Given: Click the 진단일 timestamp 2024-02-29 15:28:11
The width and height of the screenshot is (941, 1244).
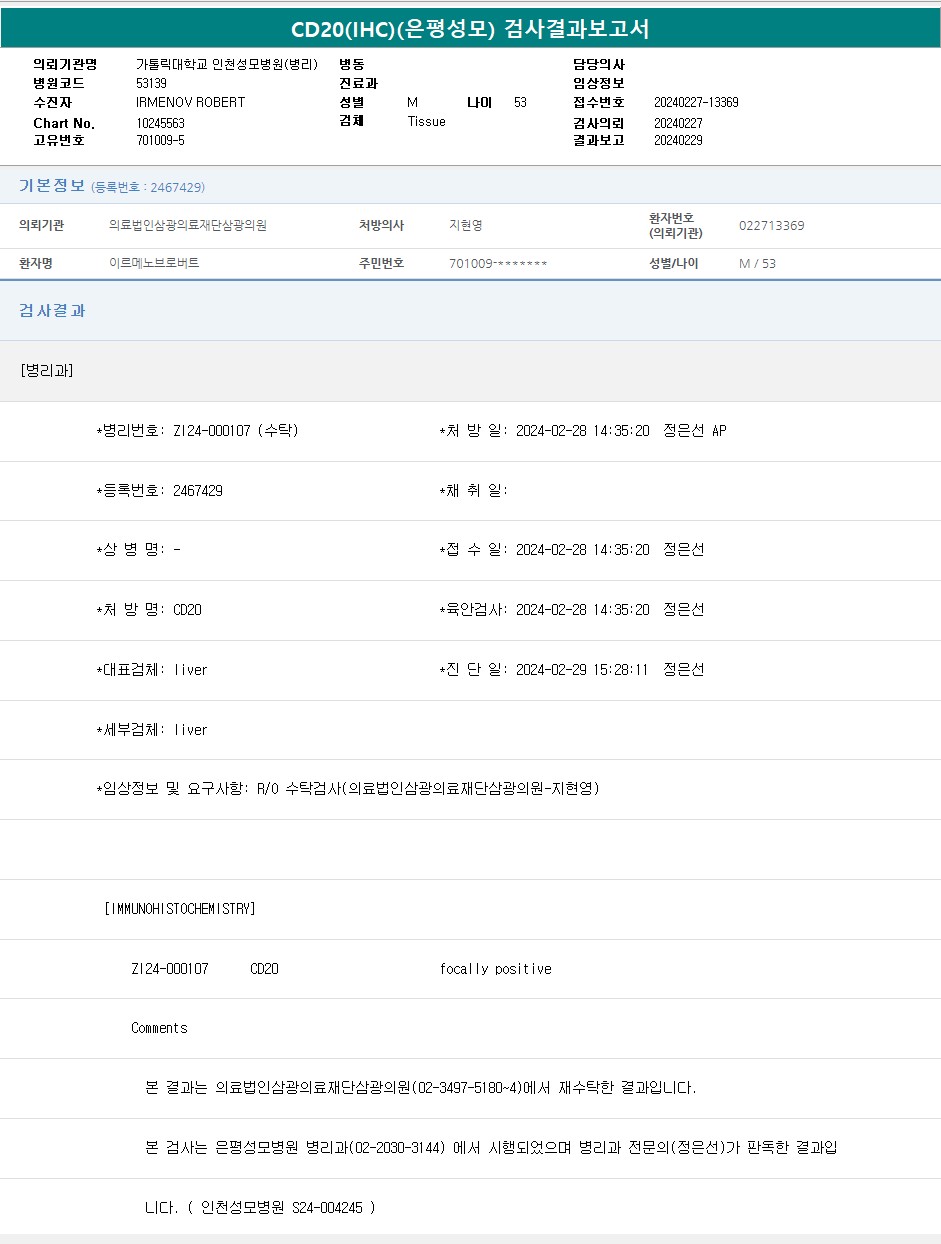Looking at the screenshot, I should coord(582,670).
